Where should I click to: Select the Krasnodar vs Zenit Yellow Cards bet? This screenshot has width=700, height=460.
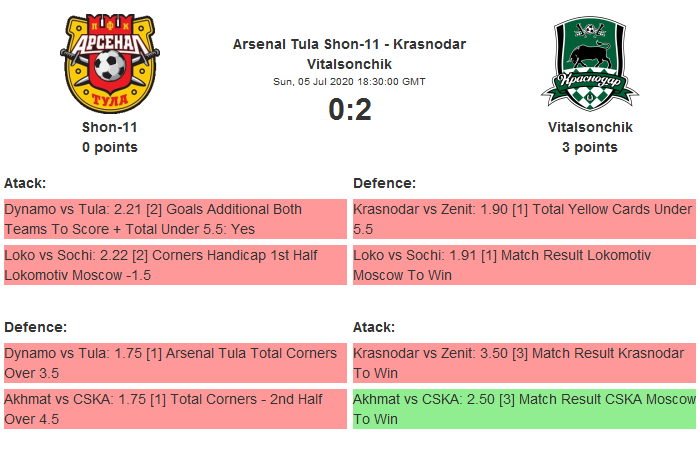coord(524,219)
